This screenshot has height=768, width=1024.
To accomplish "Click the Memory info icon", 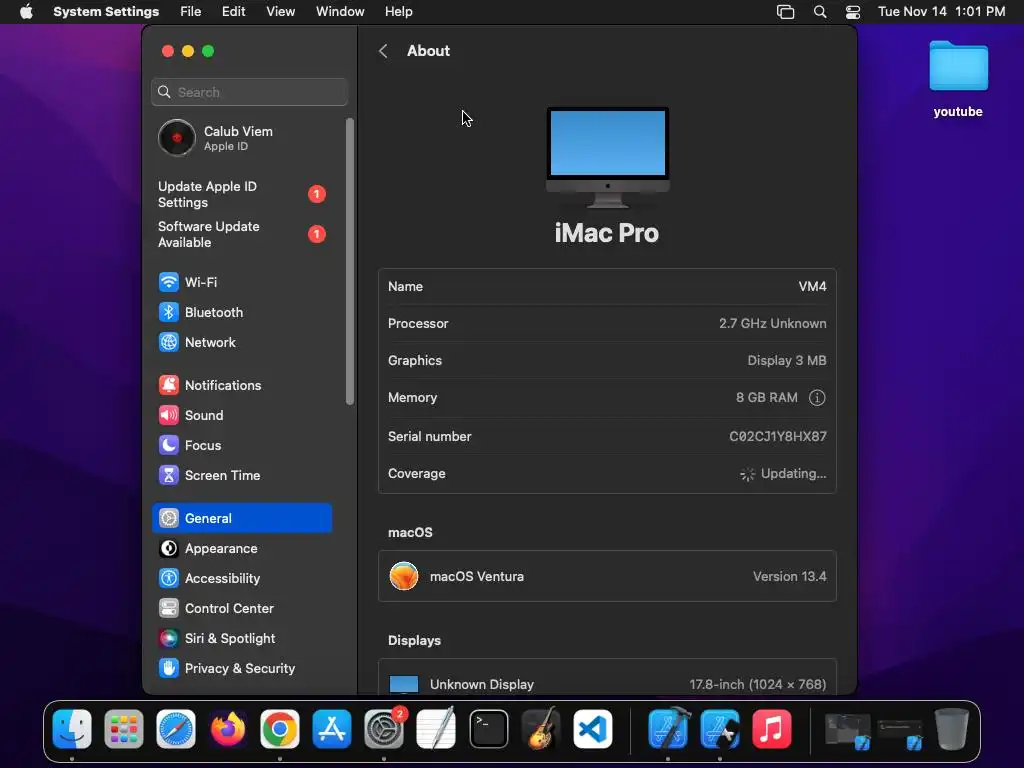I will click(817, 398).
